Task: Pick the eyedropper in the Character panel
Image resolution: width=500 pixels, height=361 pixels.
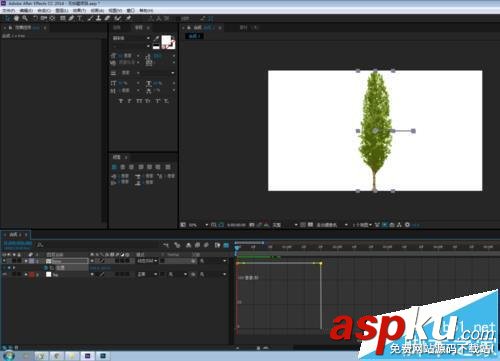Action: click(x=156, y=39)
